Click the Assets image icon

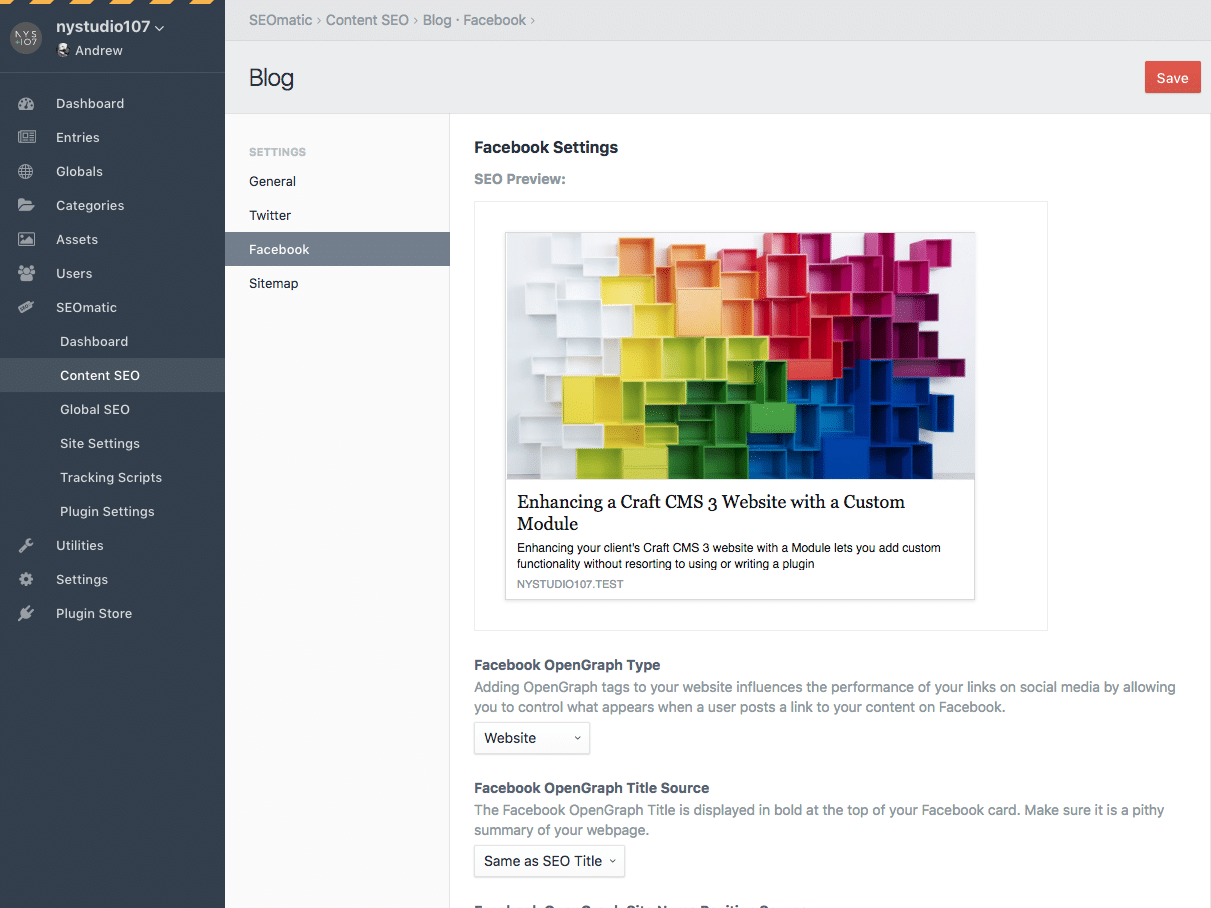(26, 239)
